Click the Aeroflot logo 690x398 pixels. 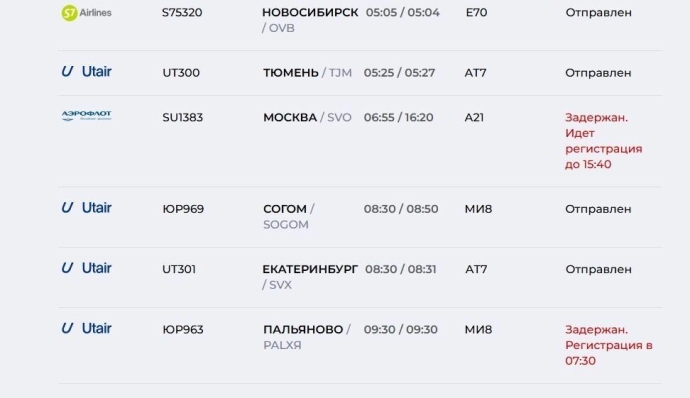(x=86, y=116)
